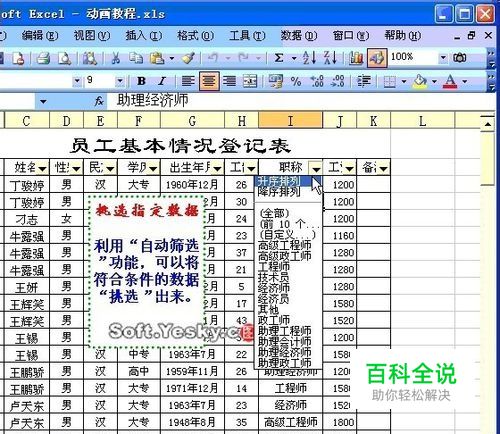Open the 工具(T) menu
The image size is (500, 434).
pyautogui.click(x=247, y=35)
